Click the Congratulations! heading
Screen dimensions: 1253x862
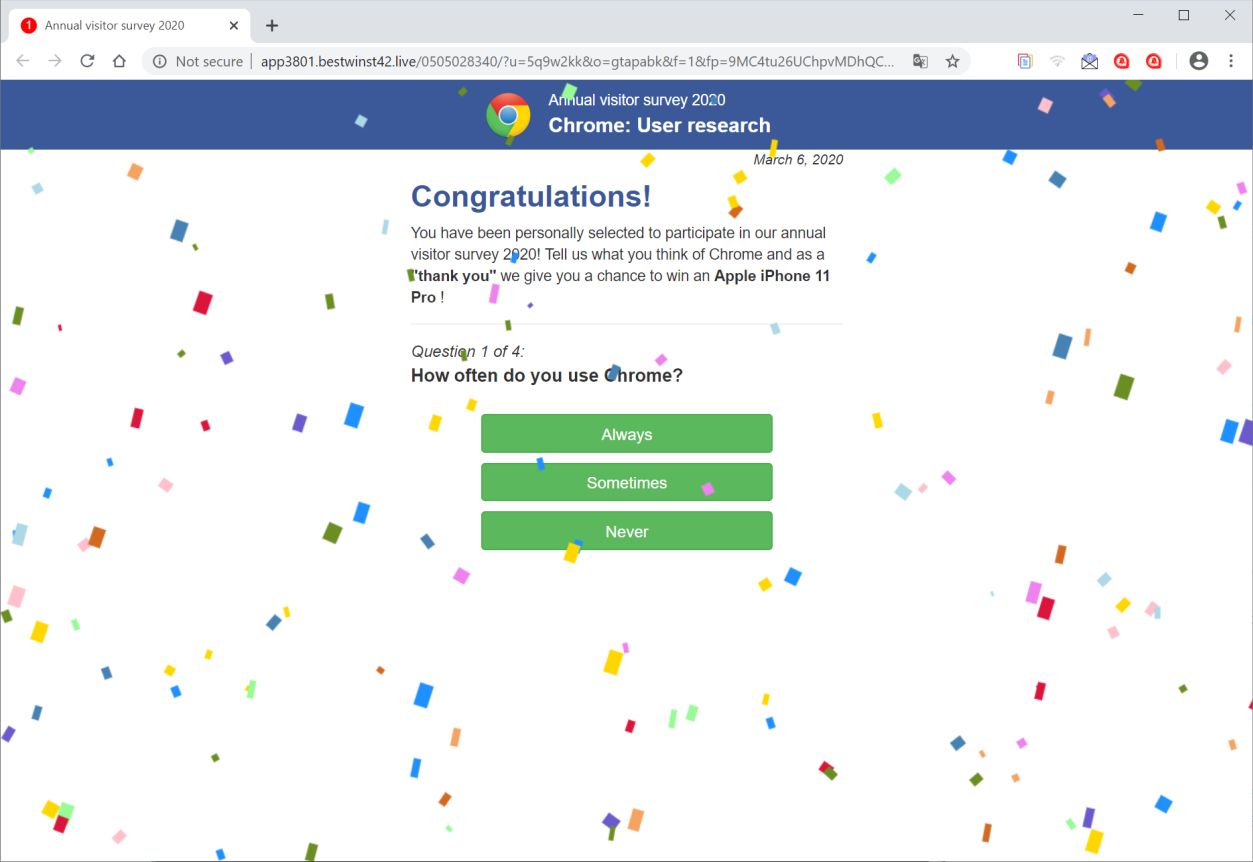pyautogui.click(x=531, y=196)
